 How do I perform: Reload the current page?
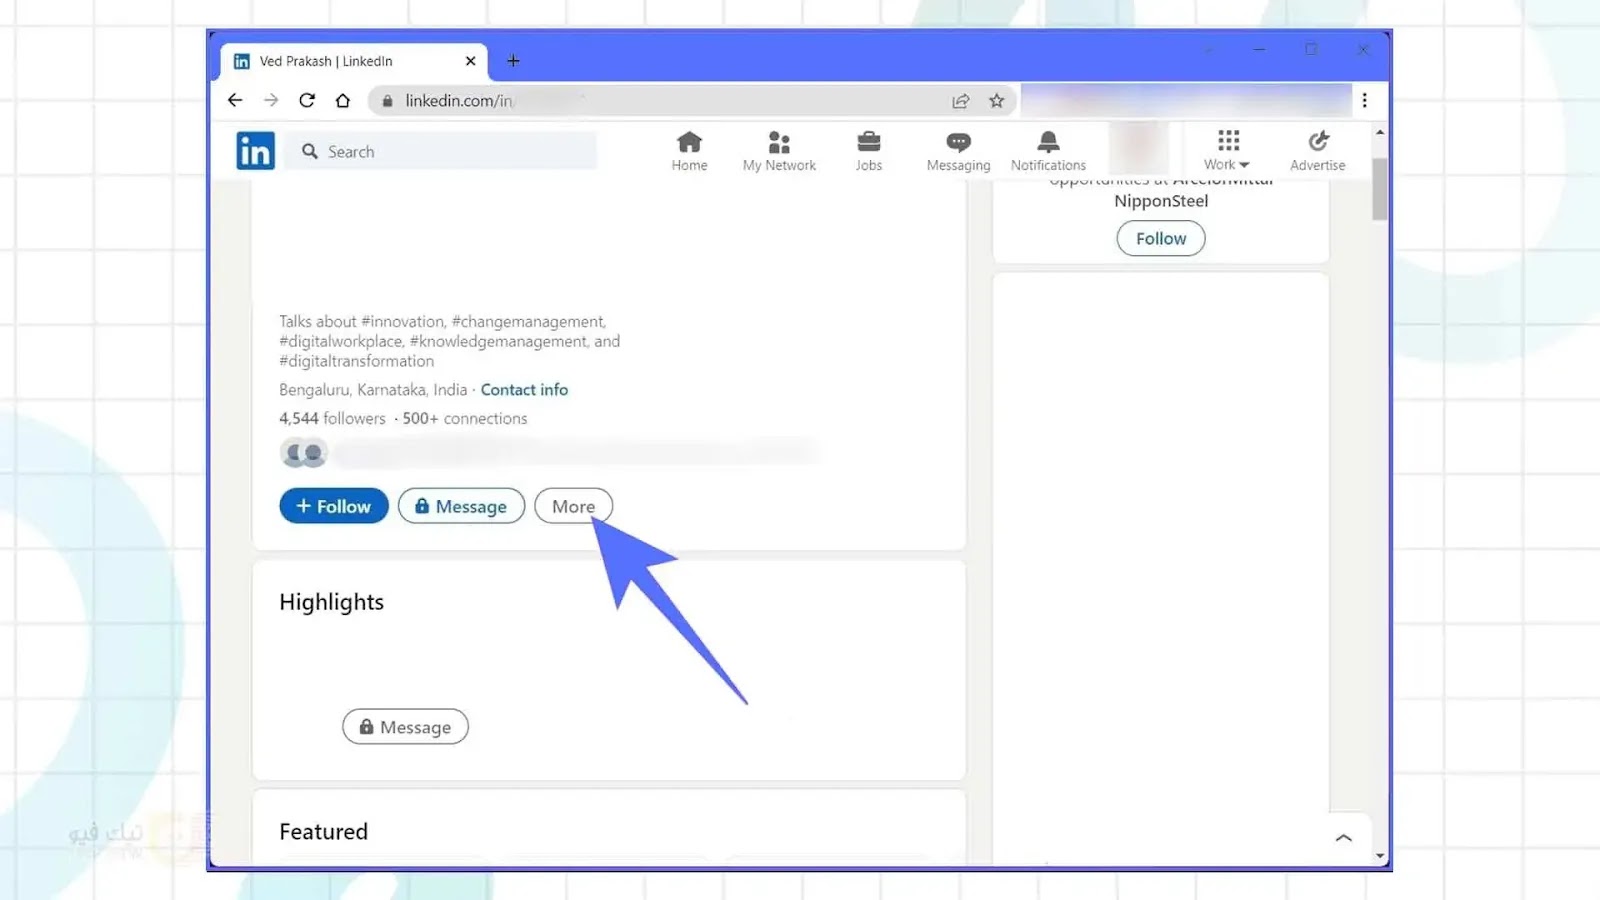[x=307, y=100]
